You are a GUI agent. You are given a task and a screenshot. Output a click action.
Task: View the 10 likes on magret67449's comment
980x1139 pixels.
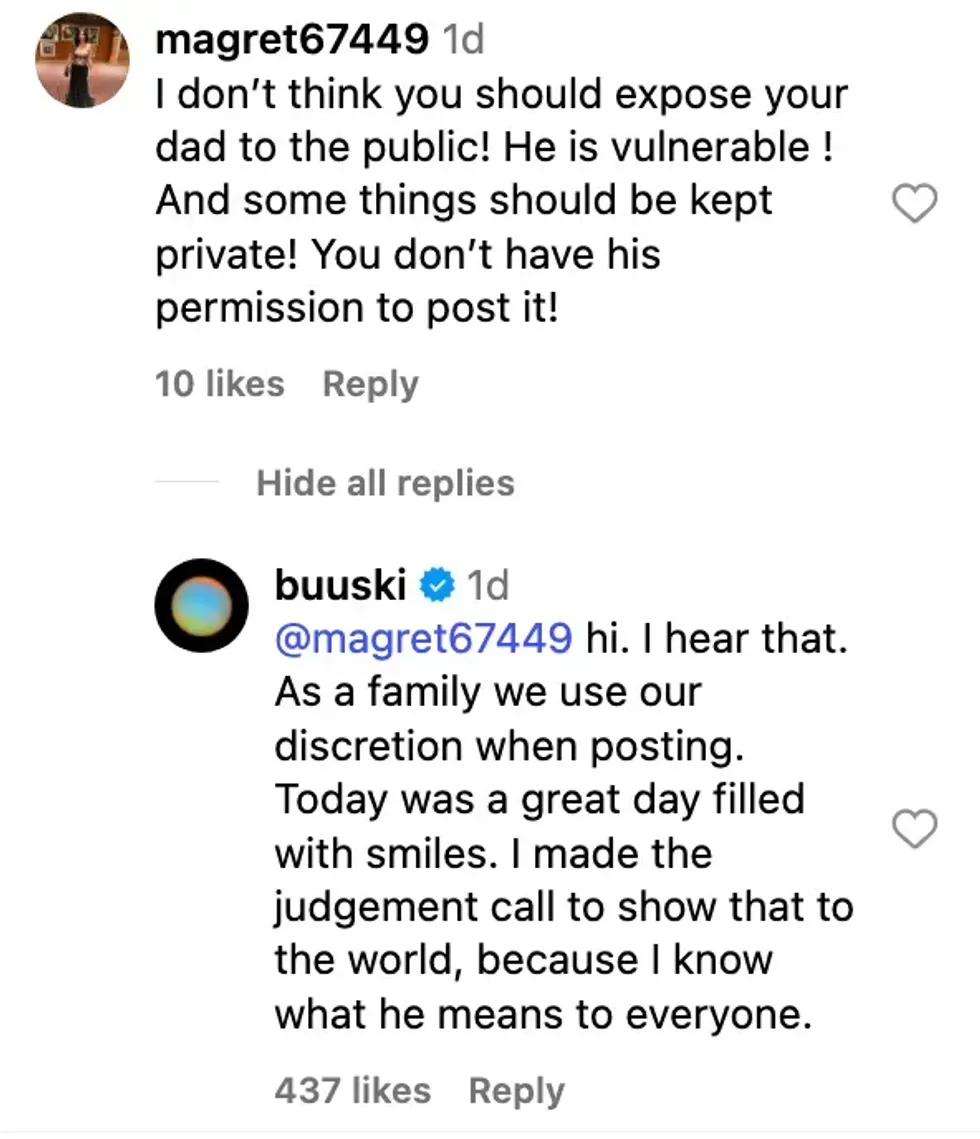(x=221, y=383)
